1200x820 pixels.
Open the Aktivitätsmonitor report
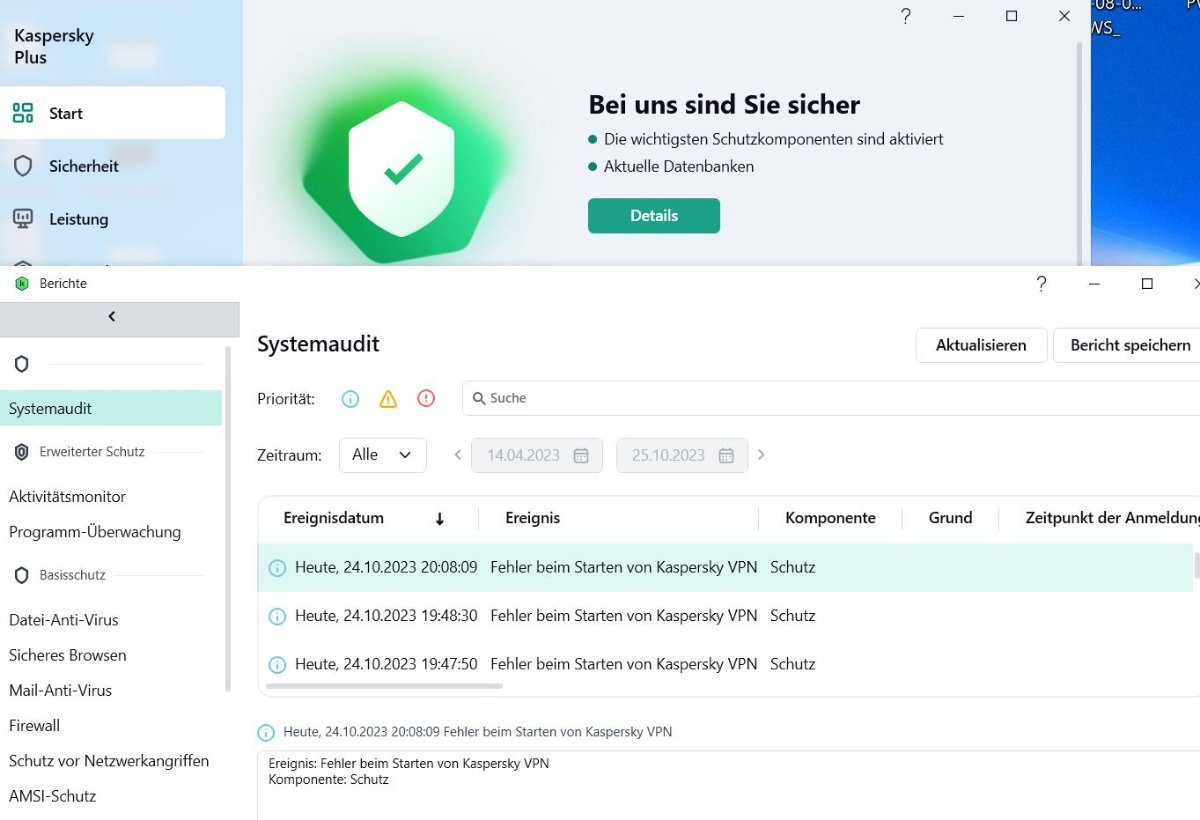pos(67,496)
